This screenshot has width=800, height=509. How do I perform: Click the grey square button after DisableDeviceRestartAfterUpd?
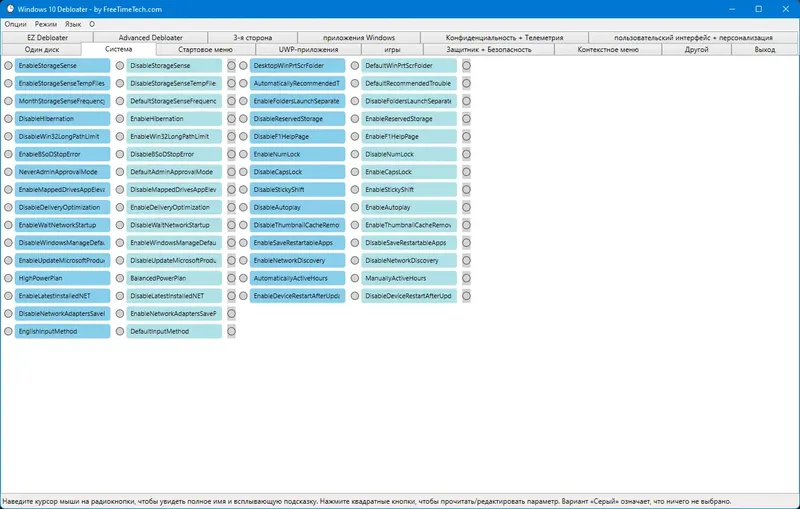tap(466, 296)
